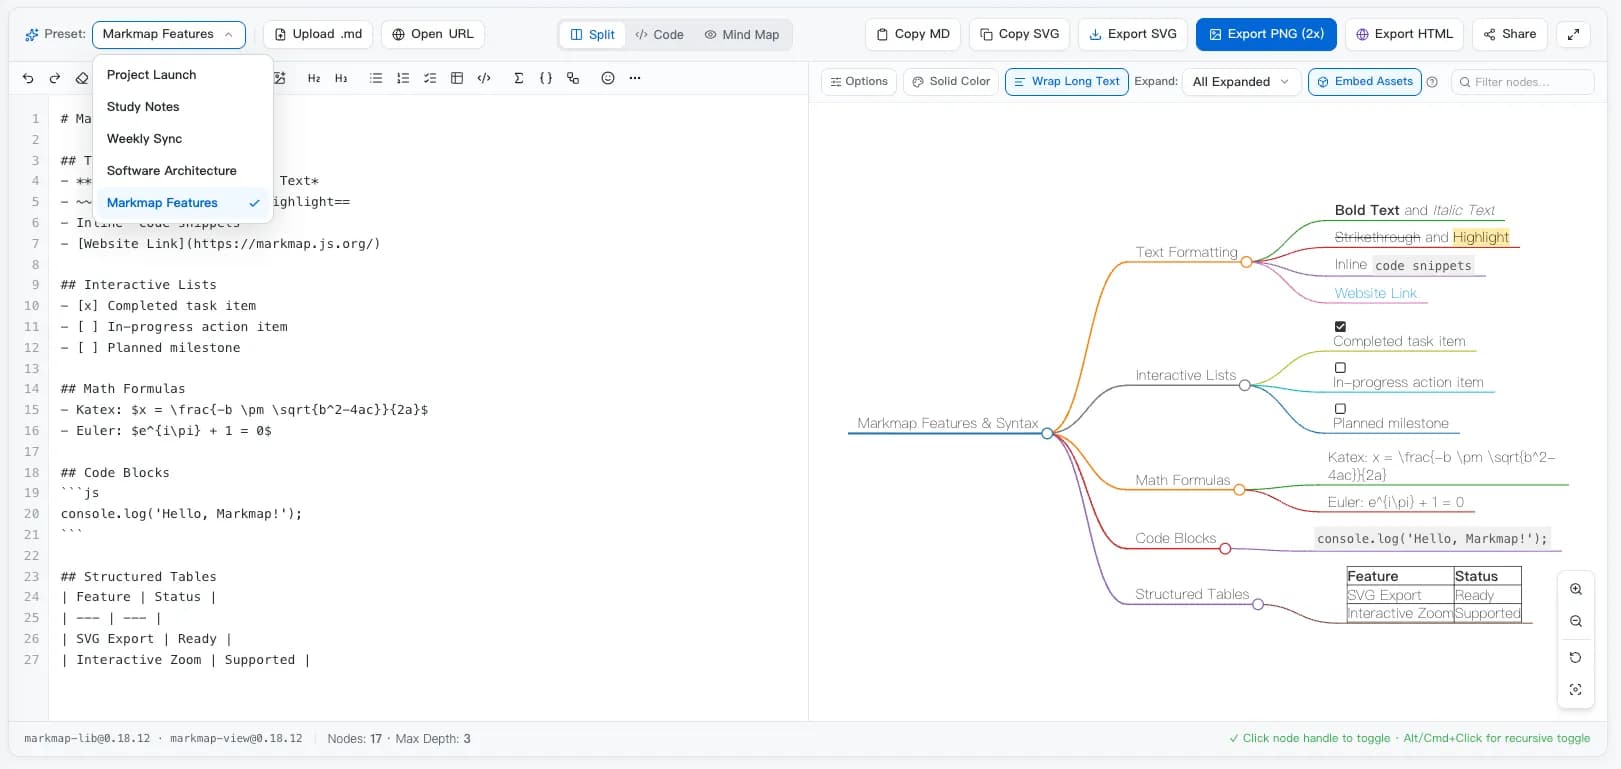Click 'Nodes: 17' in the status bar

coord(355,739)
